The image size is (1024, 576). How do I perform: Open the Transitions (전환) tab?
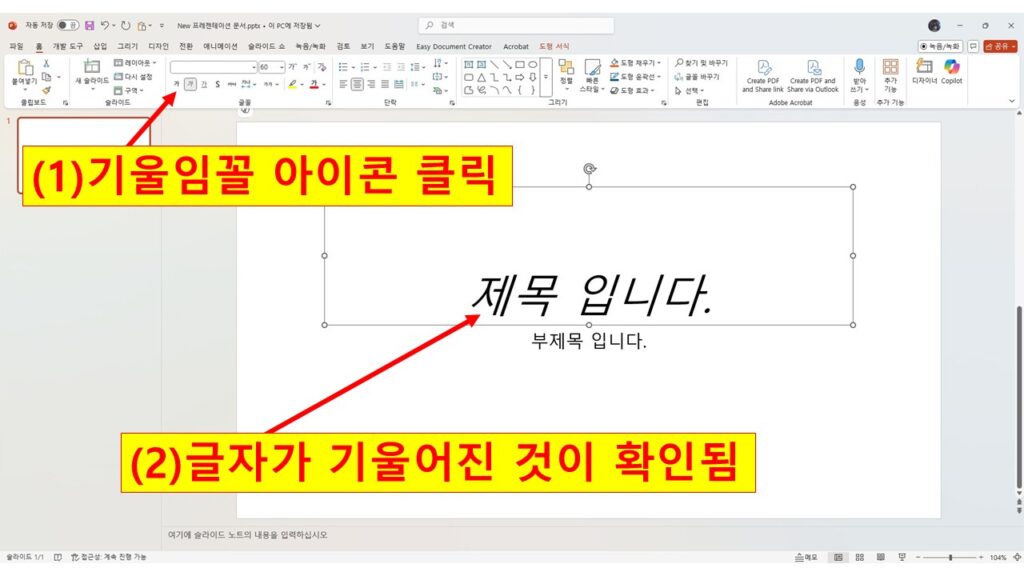pyautogui.click(x=186, y=46)
